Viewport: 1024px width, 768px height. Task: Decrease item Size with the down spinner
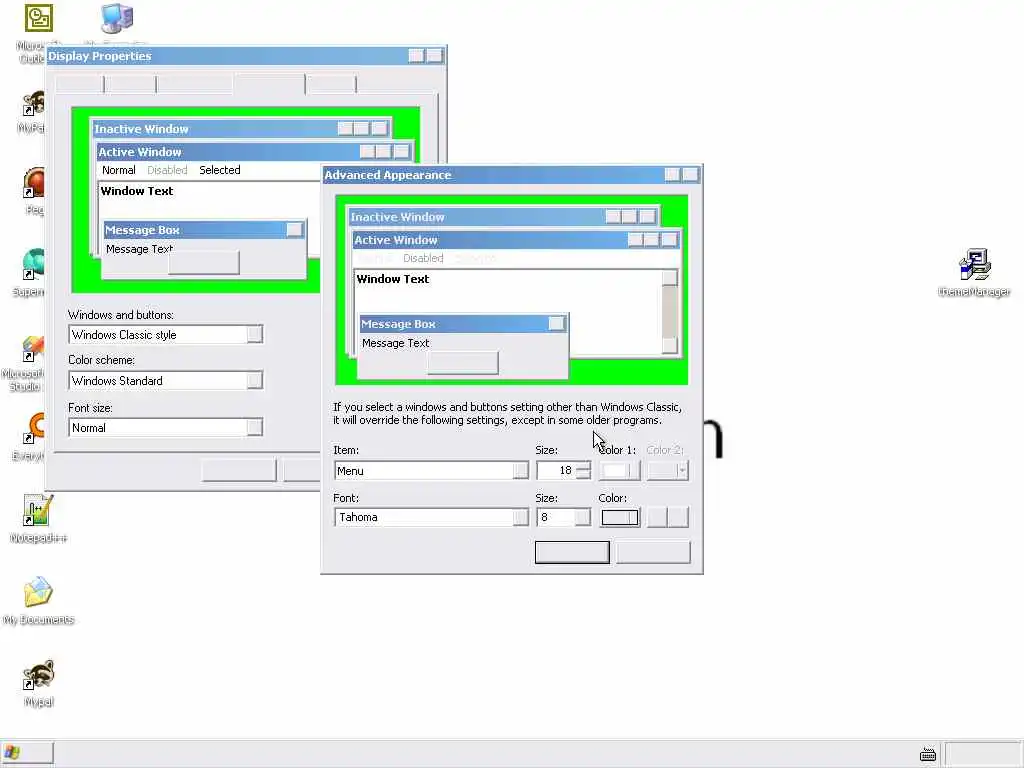coord(583,475)
